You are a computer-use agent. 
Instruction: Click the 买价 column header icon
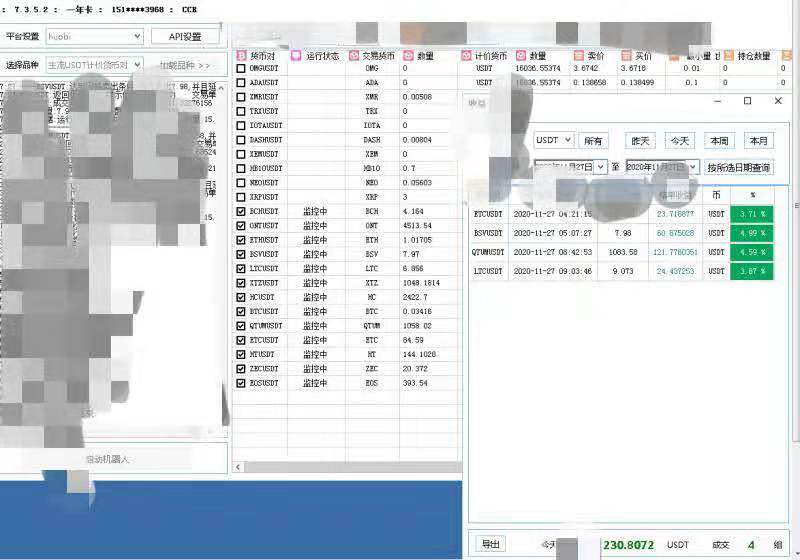(626, 56)
